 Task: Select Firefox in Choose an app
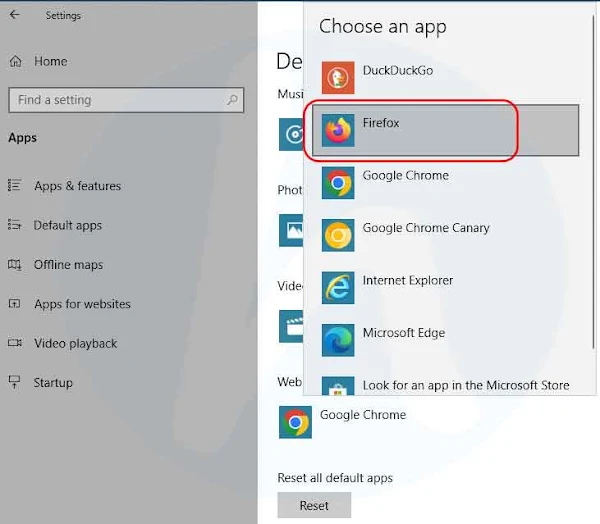coord(445,130)
